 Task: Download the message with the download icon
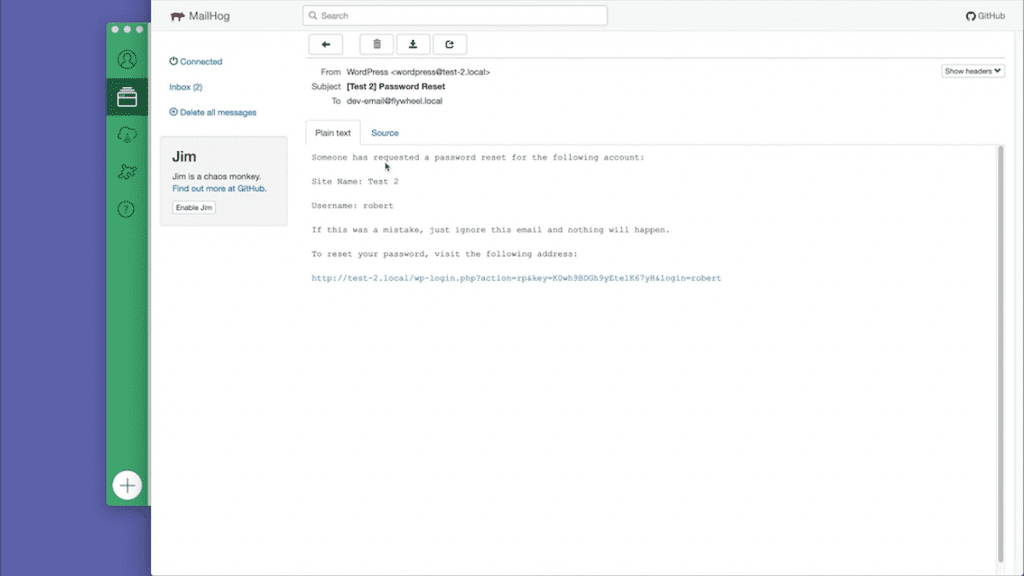click(413, 44)
